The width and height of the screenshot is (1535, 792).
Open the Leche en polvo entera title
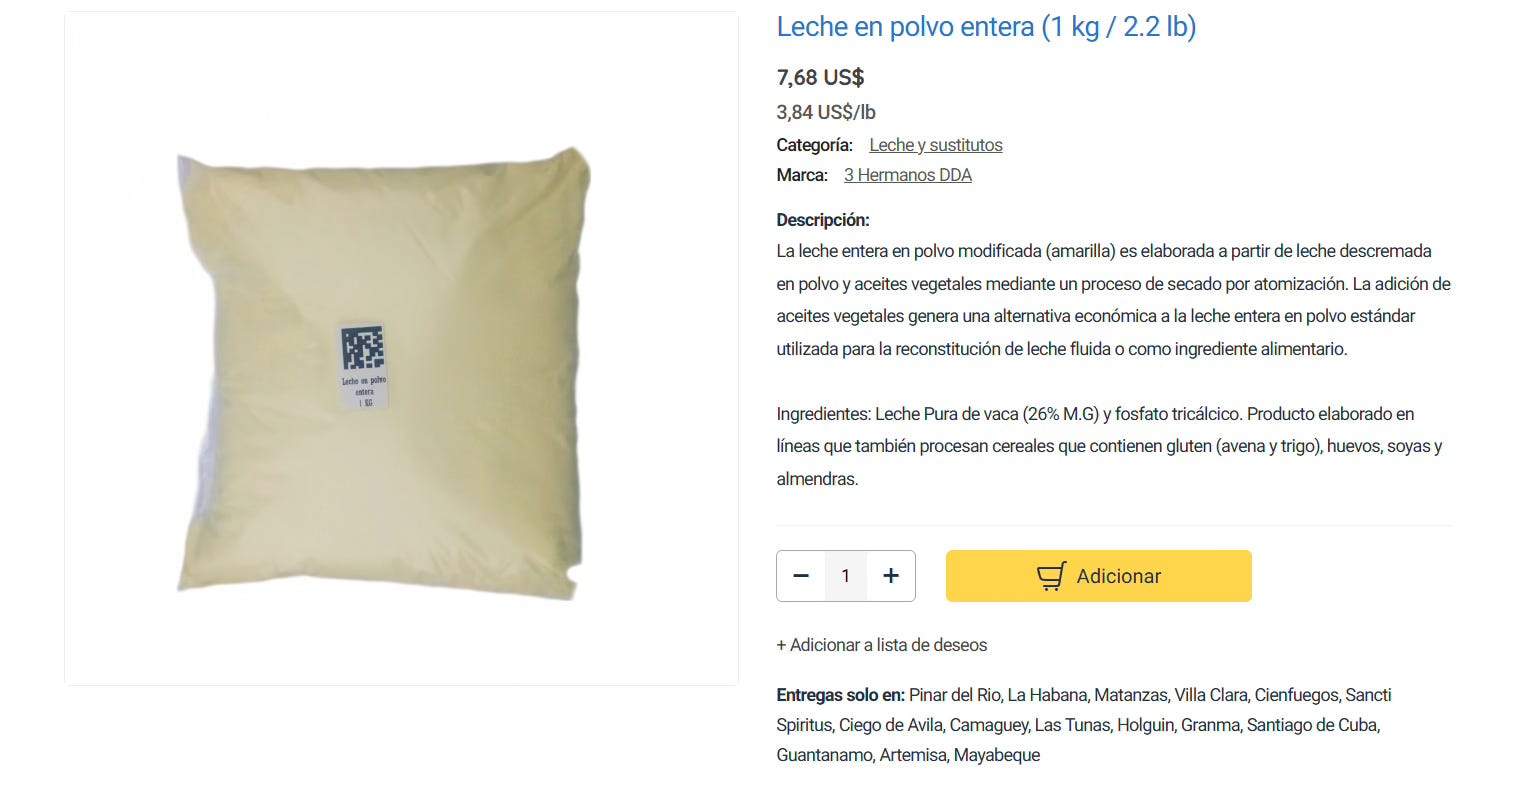pos(986,27)
